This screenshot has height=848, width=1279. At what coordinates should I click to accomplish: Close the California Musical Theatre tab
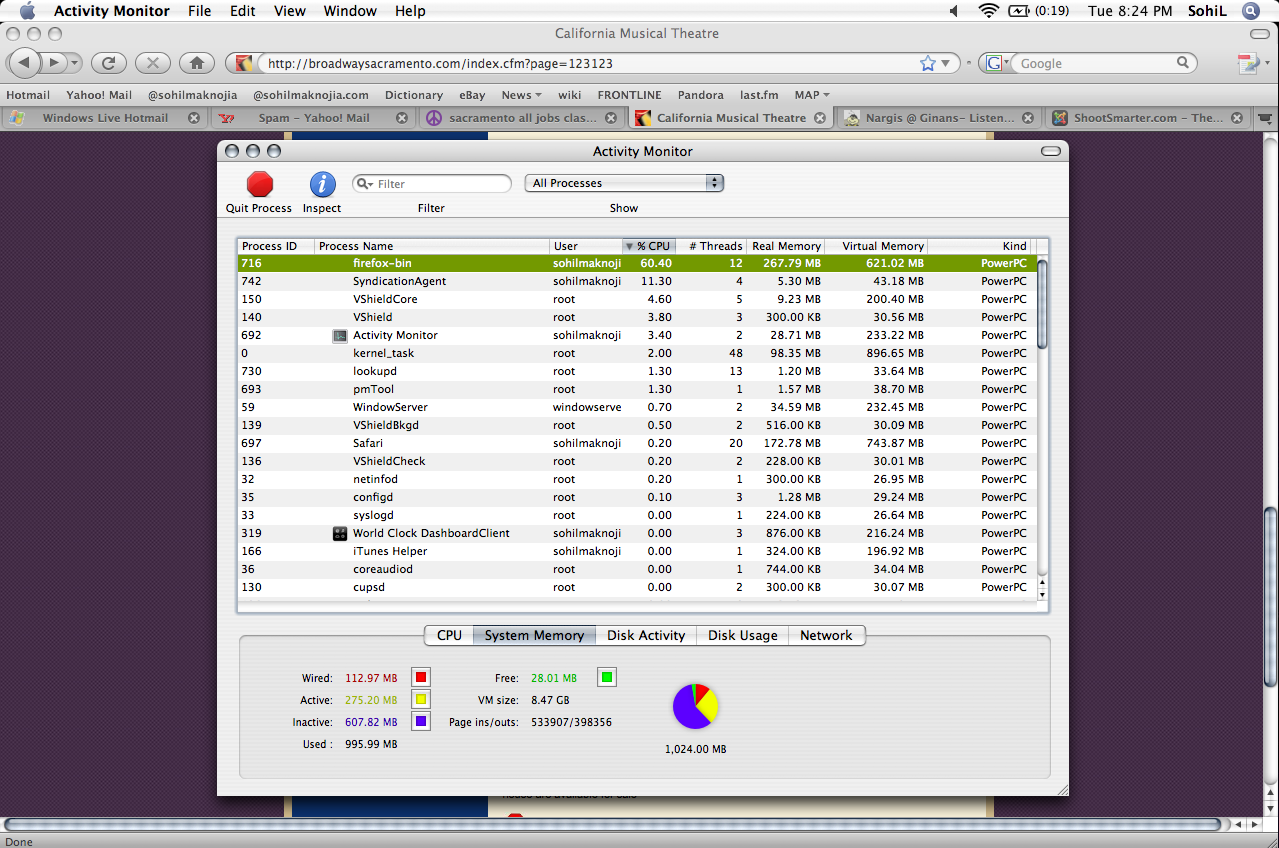pos(820,118)
